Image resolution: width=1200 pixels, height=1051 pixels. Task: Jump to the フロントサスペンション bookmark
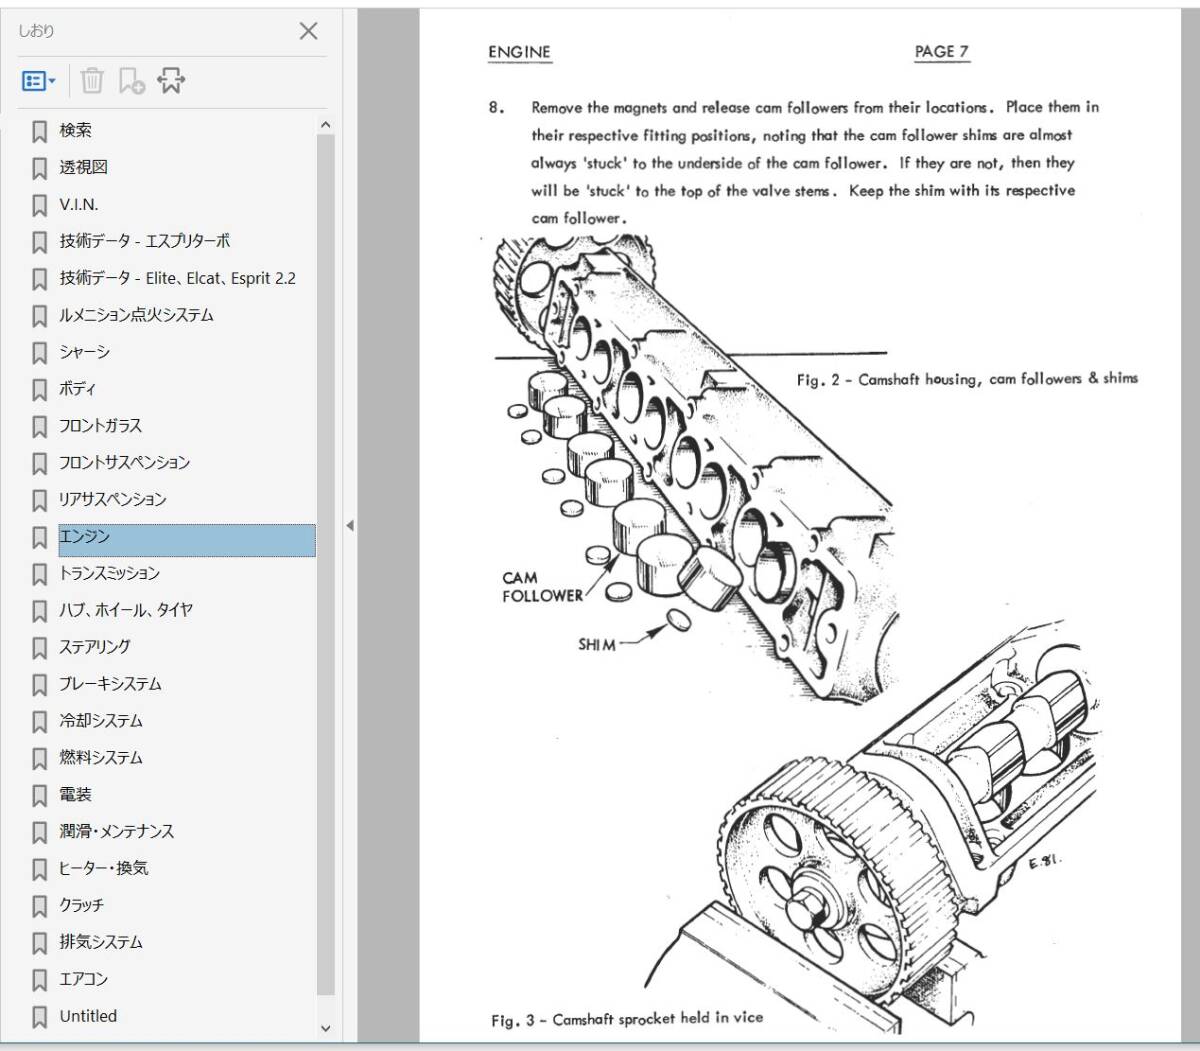[x=124, y=463]
